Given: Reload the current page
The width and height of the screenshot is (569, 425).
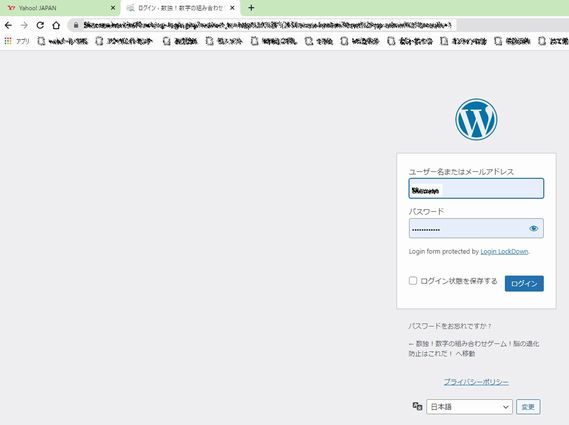Looking at the screenshot, I should point(40,25).
